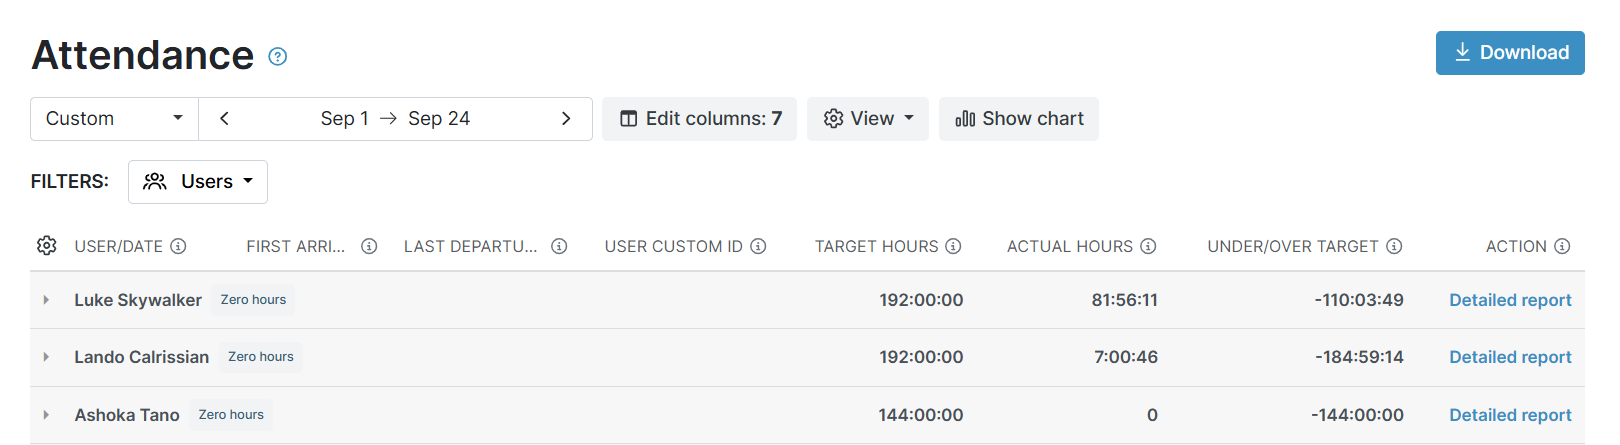Image resolution: width=1620 pixels, height=445 pixels.
Task: Expand Luke Skywalker row
Action: click(x=46, y=300)
